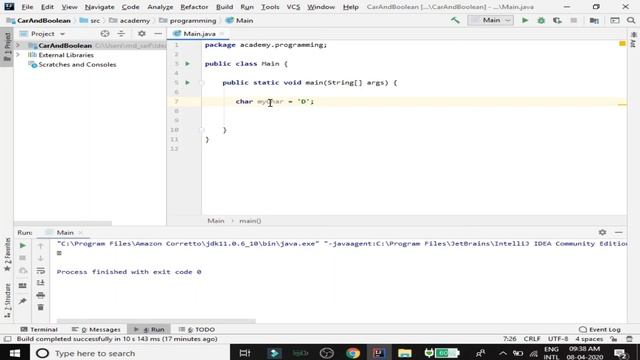Viewport: 640px width, 360px height.
Task: Click the src breadcrumb in navigation bar
Action: point(90,20)
